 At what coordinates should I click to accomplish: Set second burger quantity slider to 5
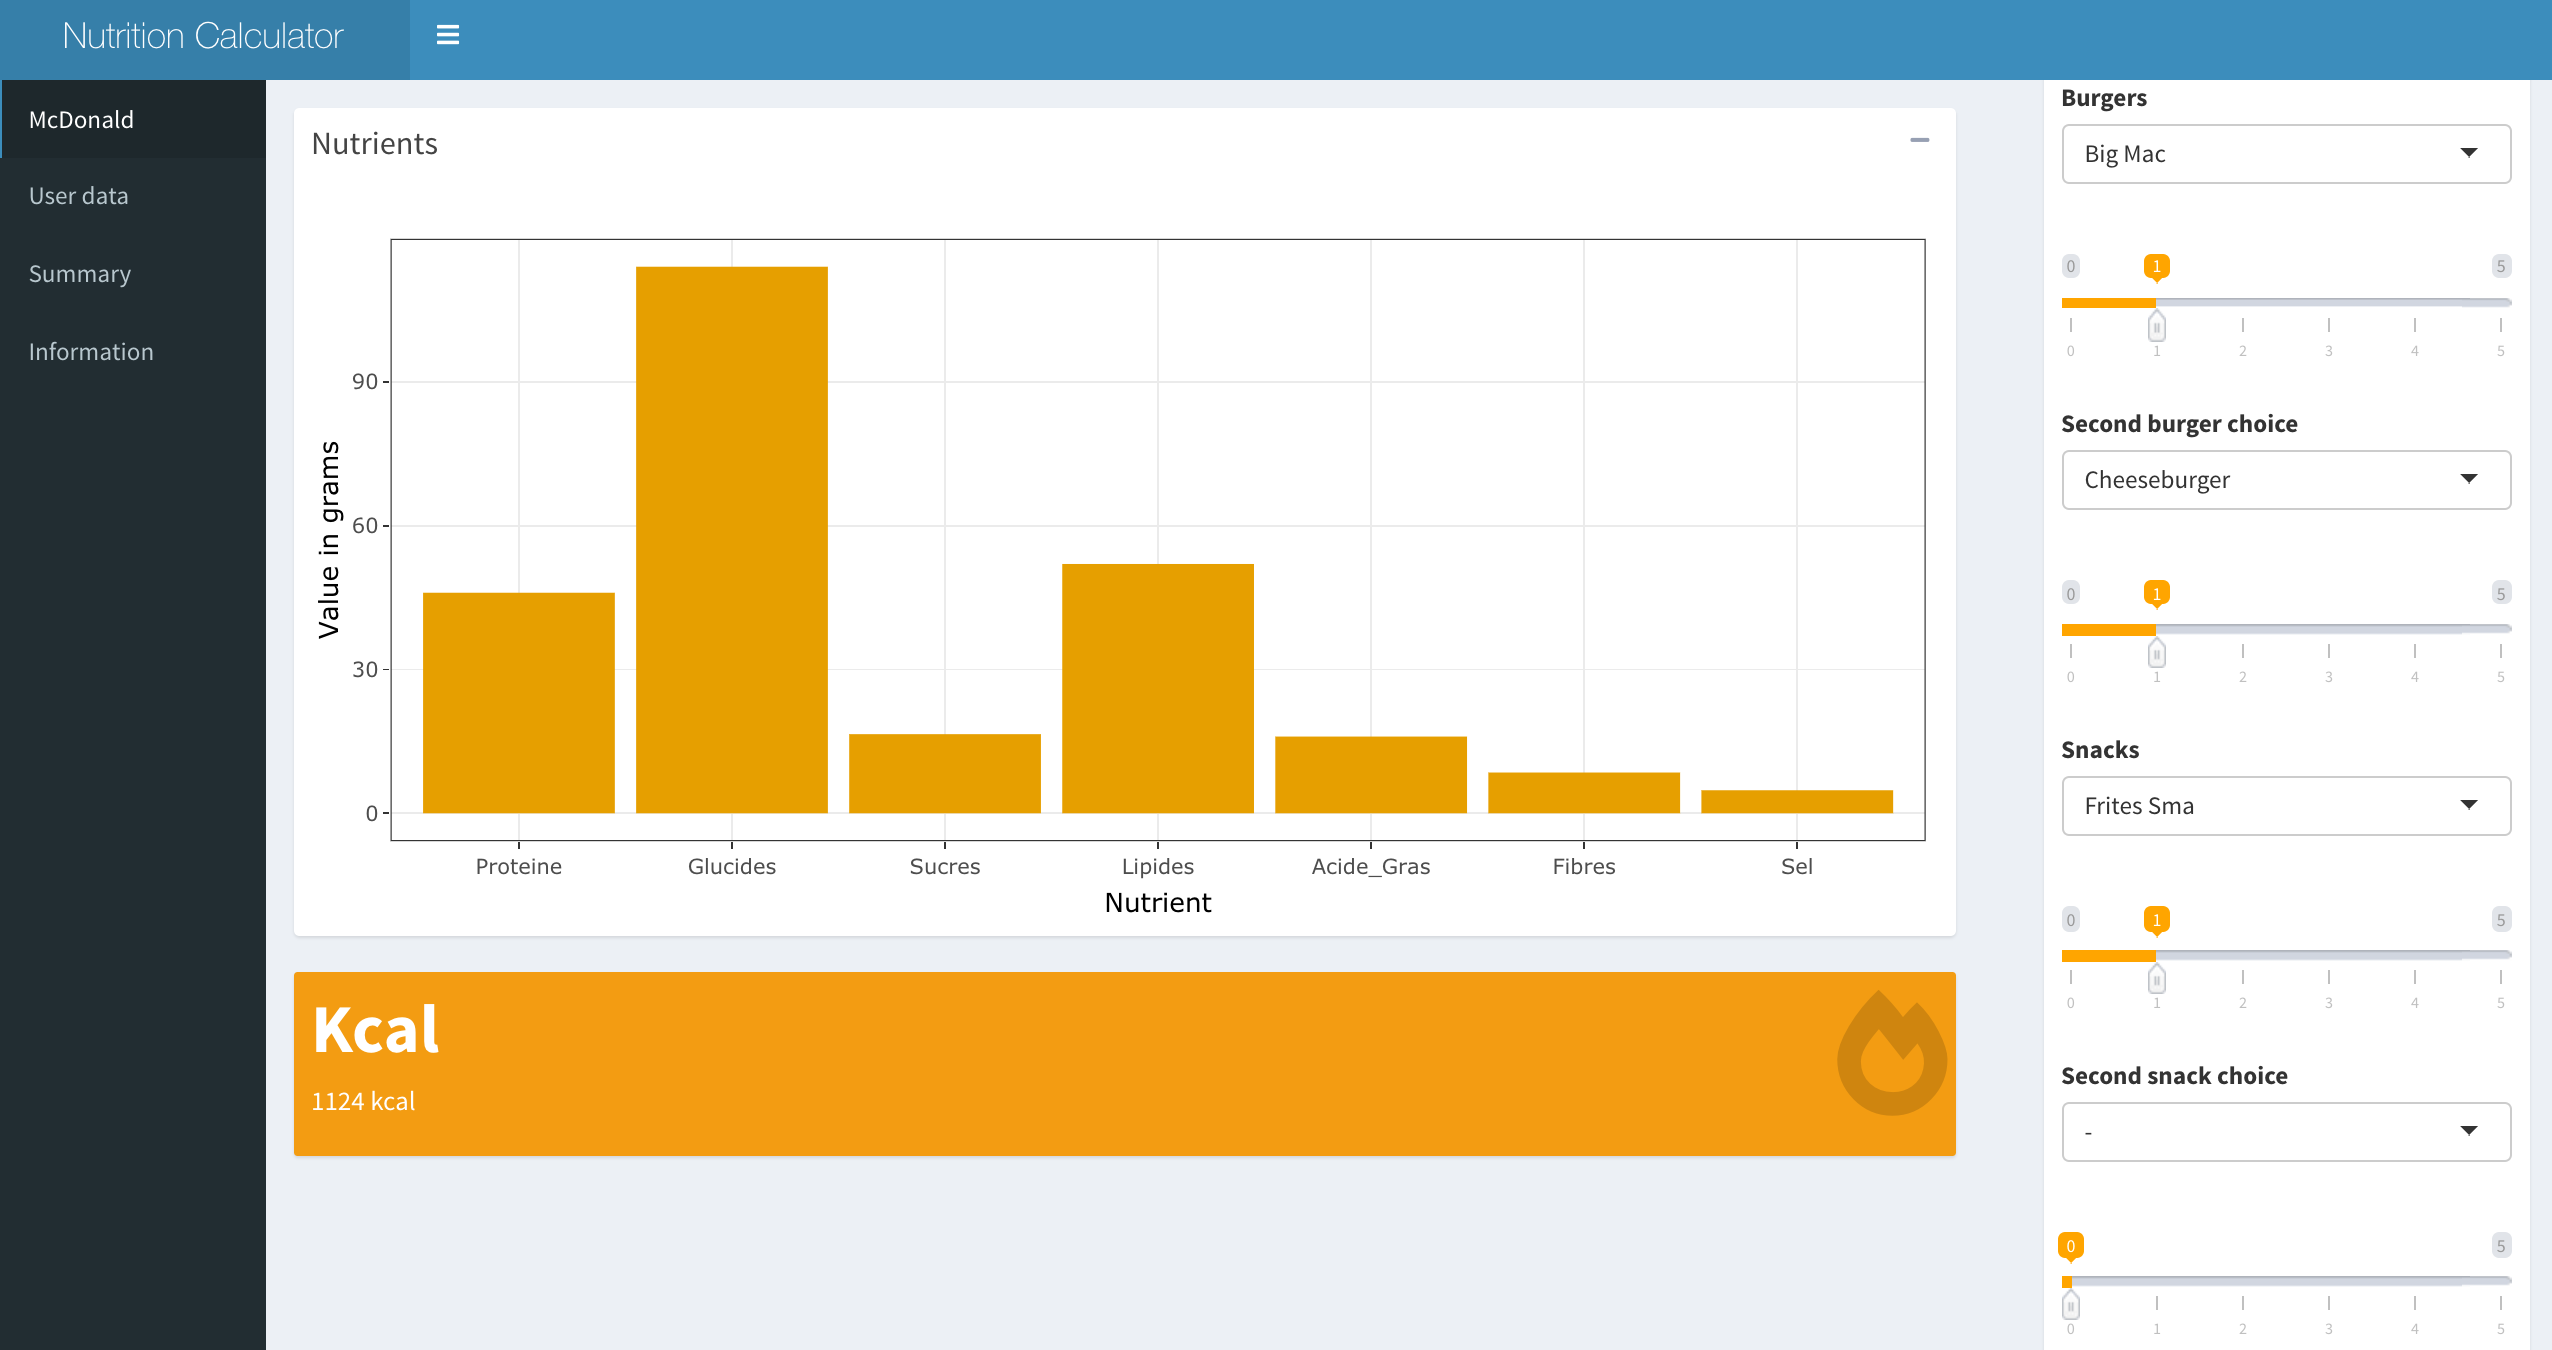coord(2499,628)
